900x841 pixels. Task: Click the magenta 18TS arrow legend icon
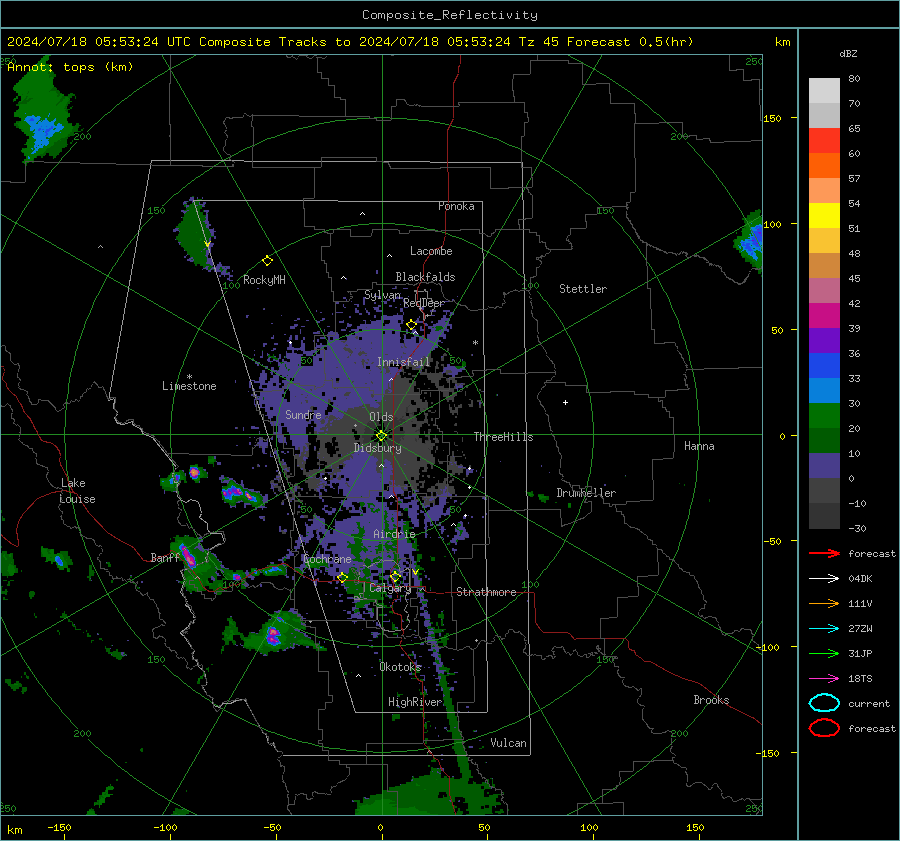(x=824, y=679)
